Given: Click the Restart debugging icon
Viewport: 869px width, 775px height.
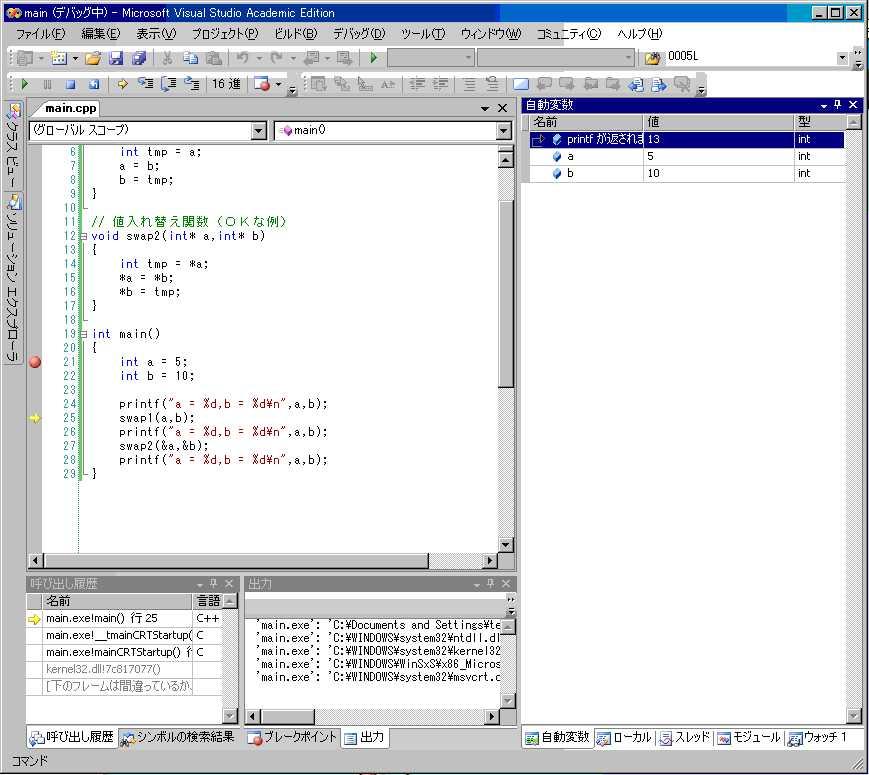Looking at the screenshot, I should [x=94, y=84].
